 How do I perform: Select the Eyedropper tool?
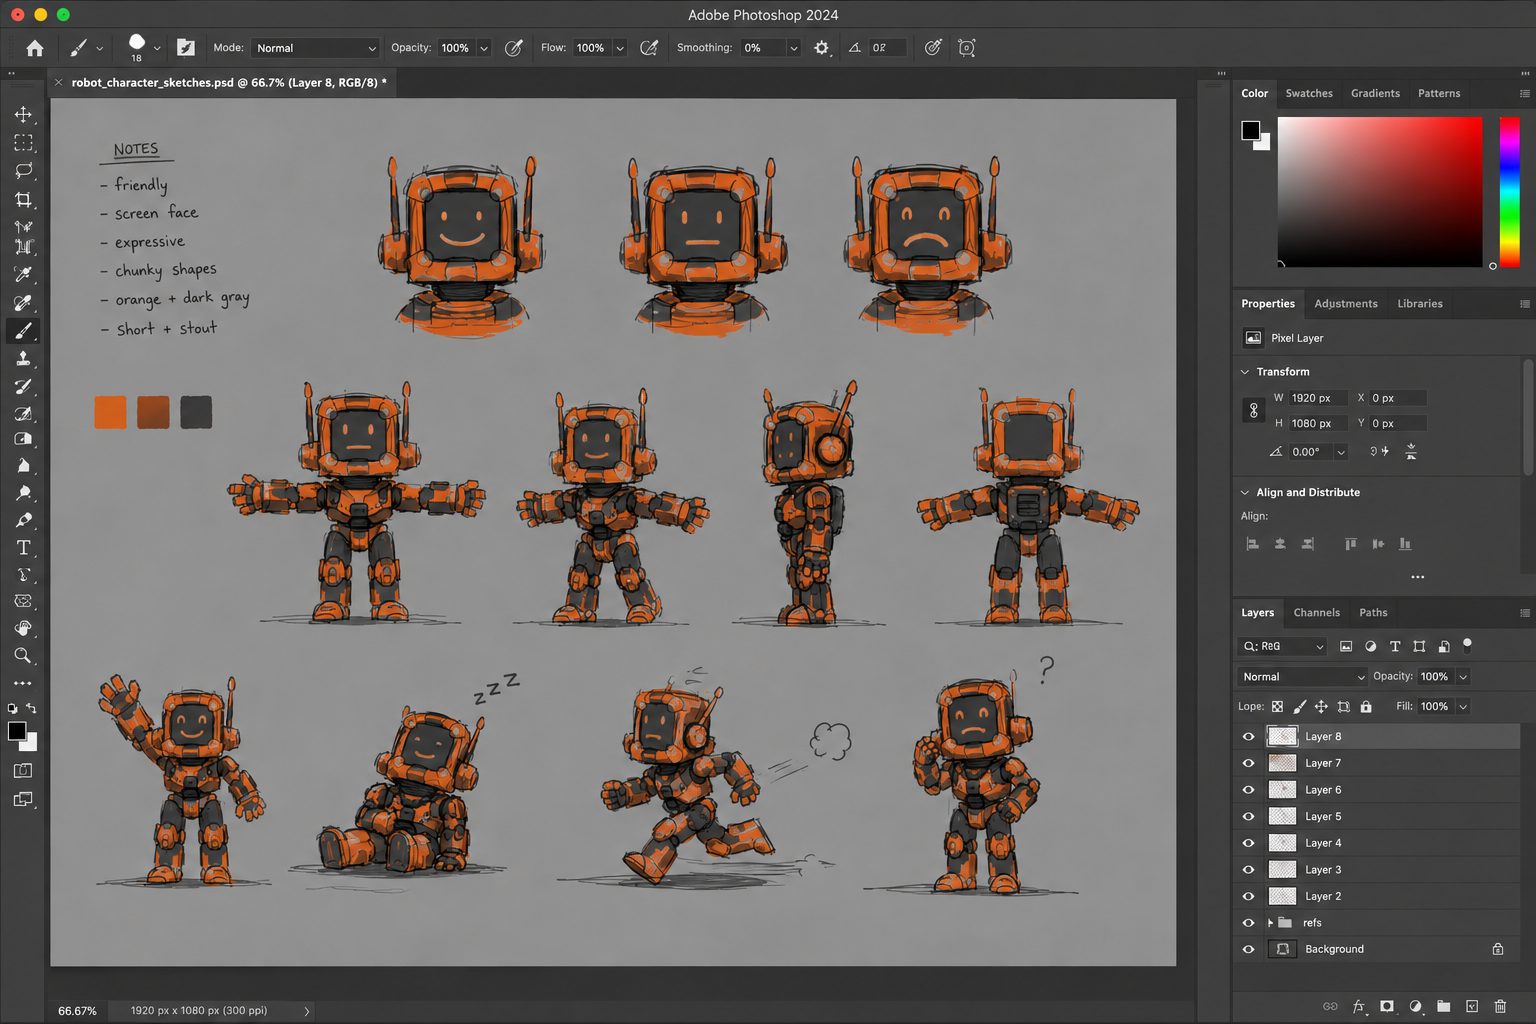click(x=23, y=274)
